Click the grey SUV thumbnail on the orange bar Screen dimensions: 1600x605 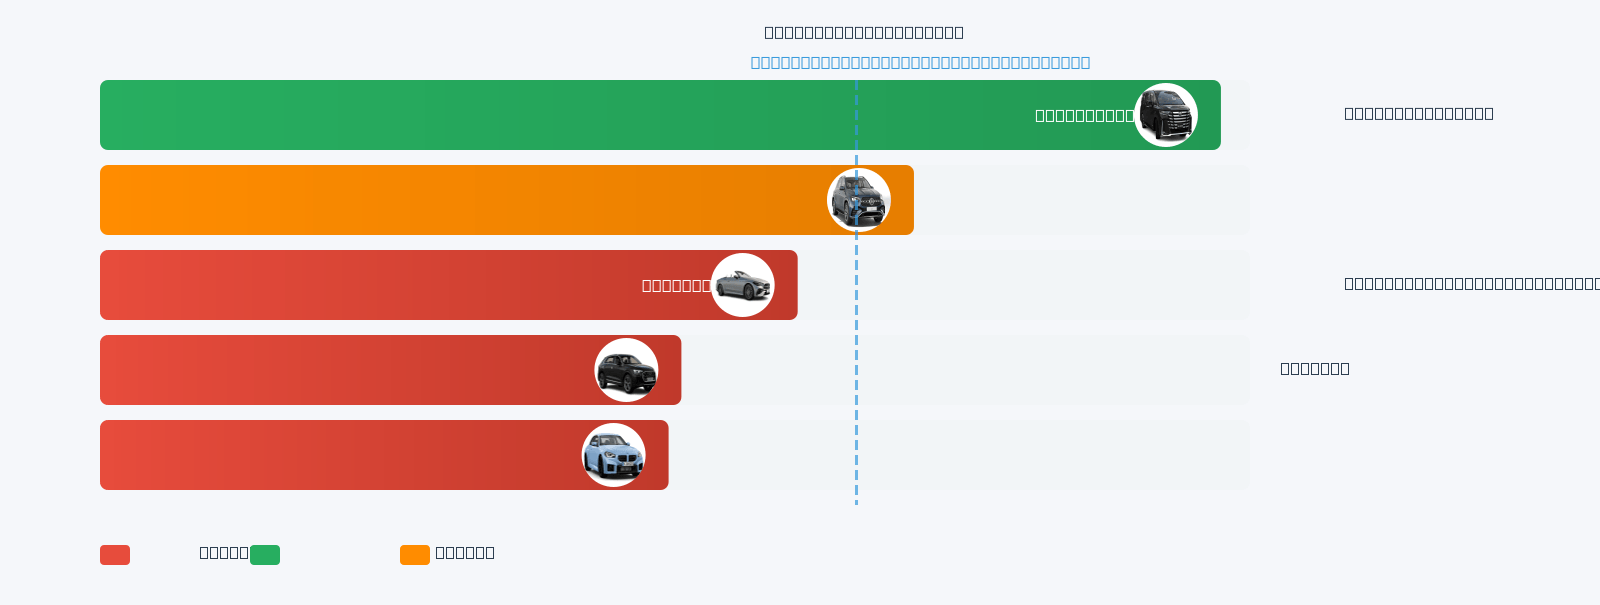859,200
